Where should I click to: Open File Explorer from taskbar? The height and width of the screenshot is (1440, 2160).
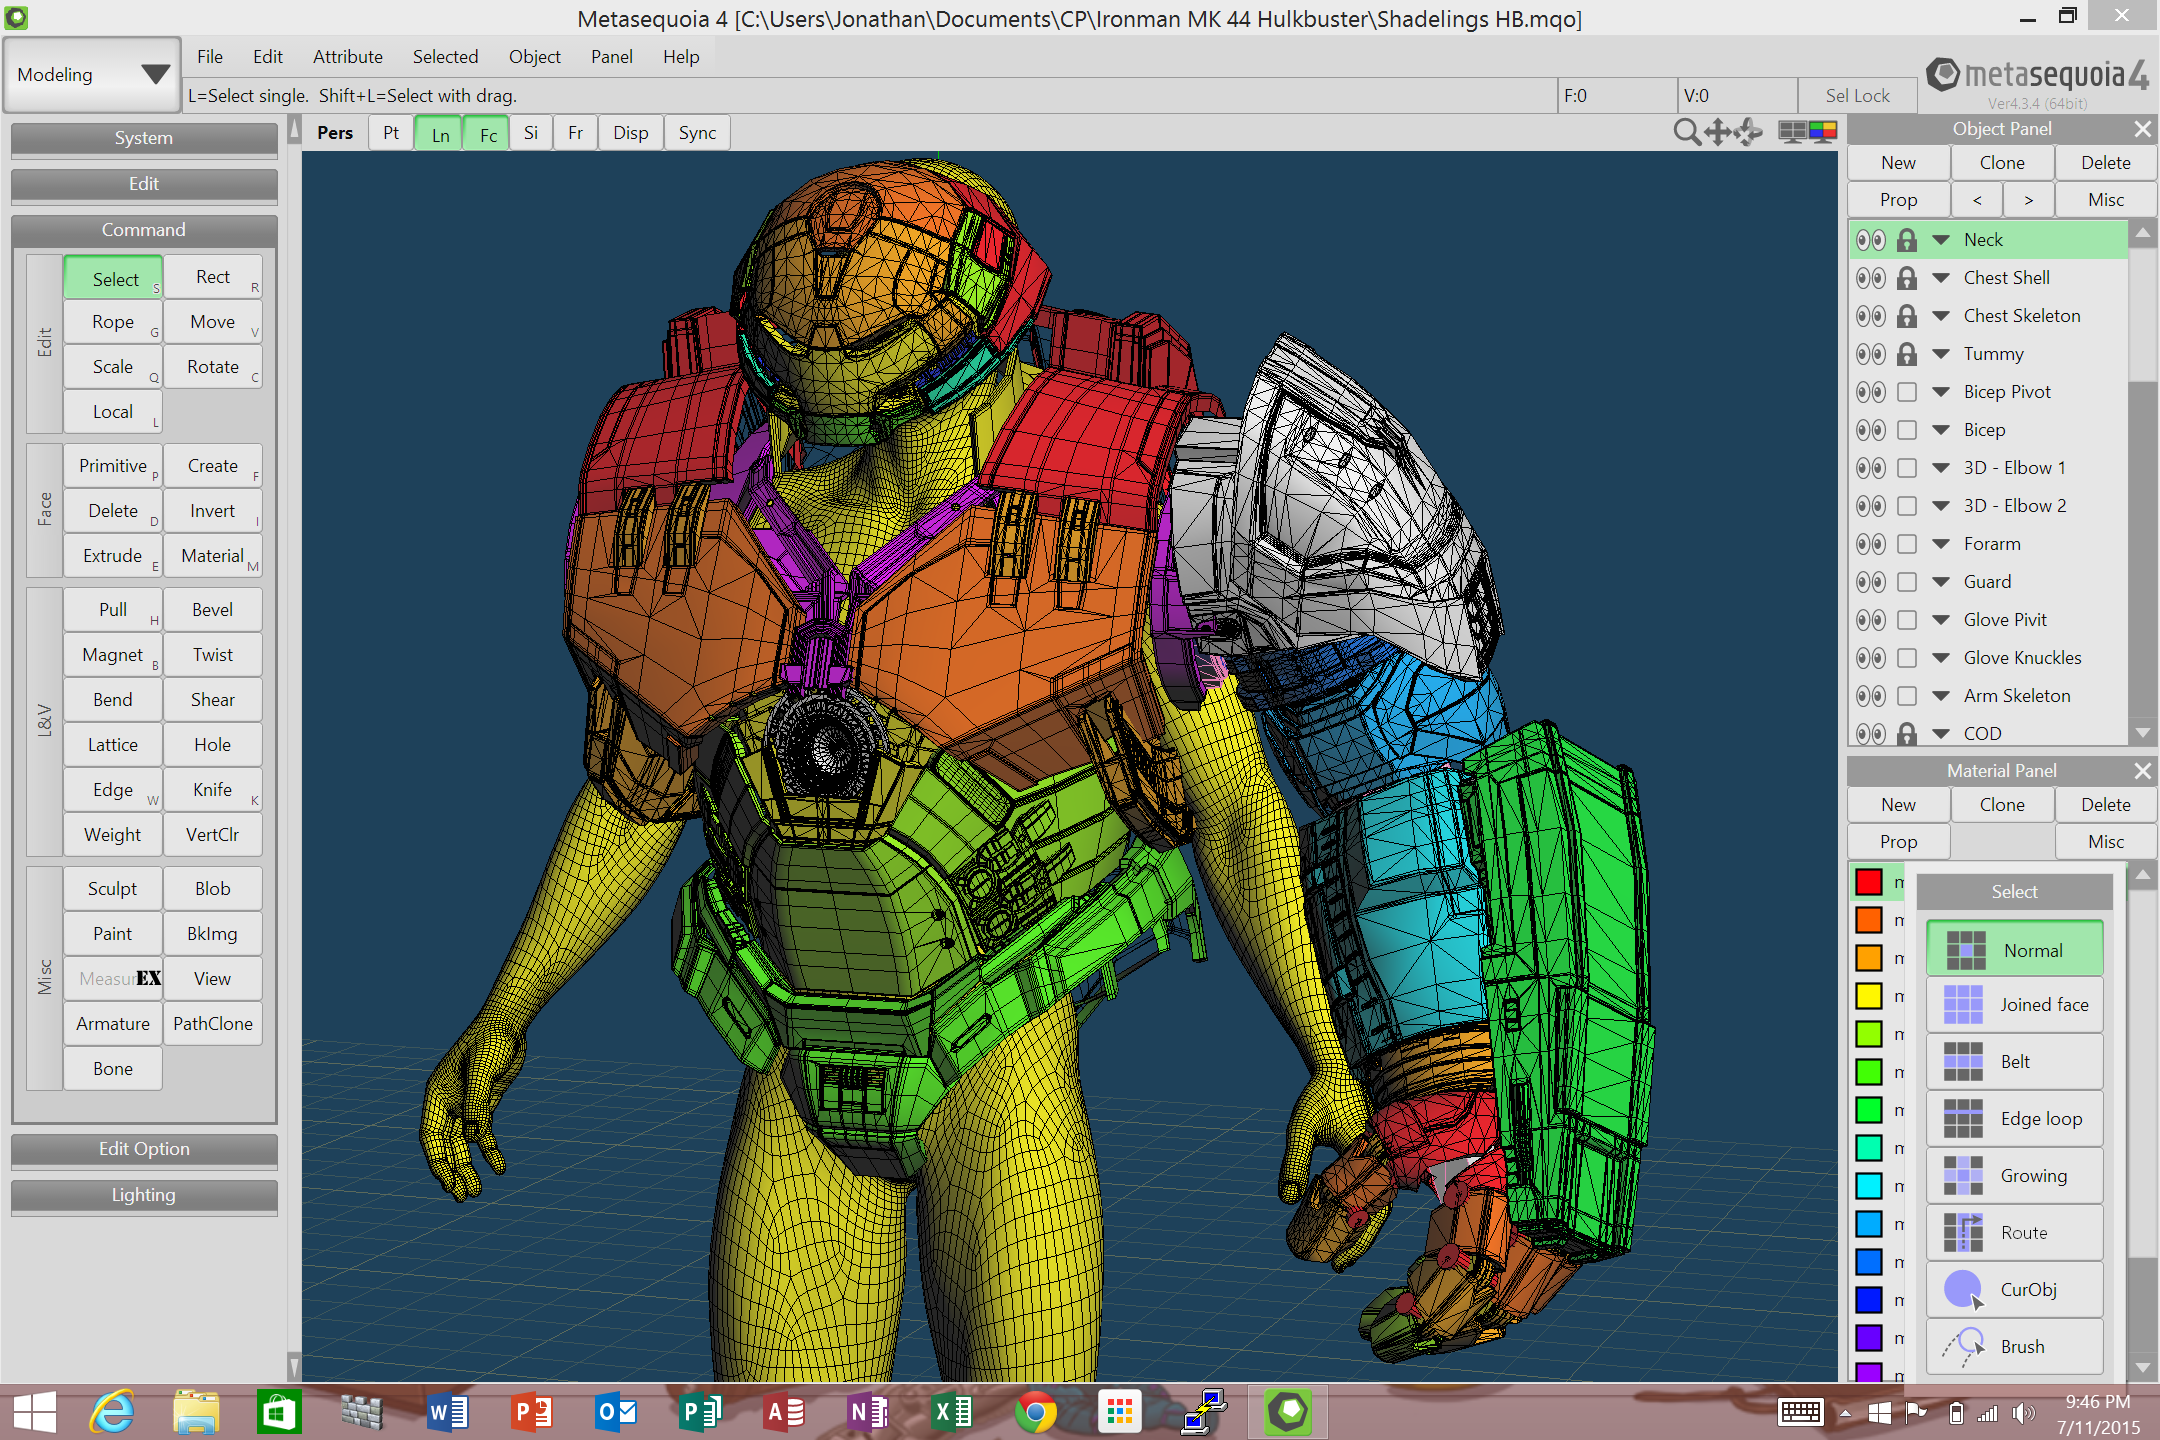tap(196, 1412)
